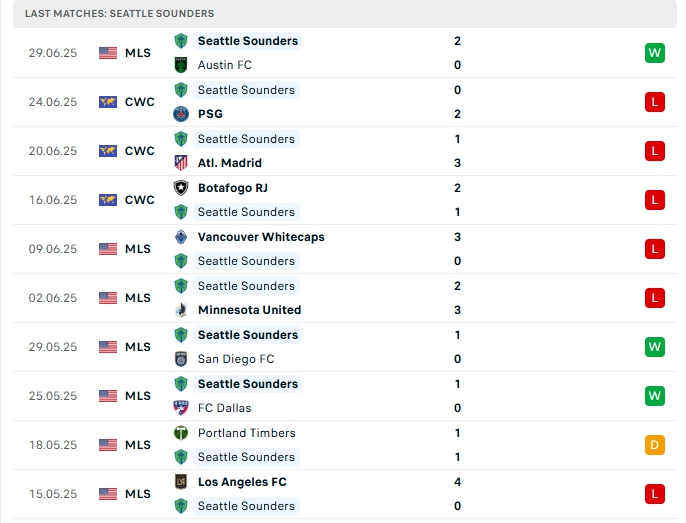The image size is (686, 523).
Task: Click the Minnesota United crest
Action: tap(181, 310)
